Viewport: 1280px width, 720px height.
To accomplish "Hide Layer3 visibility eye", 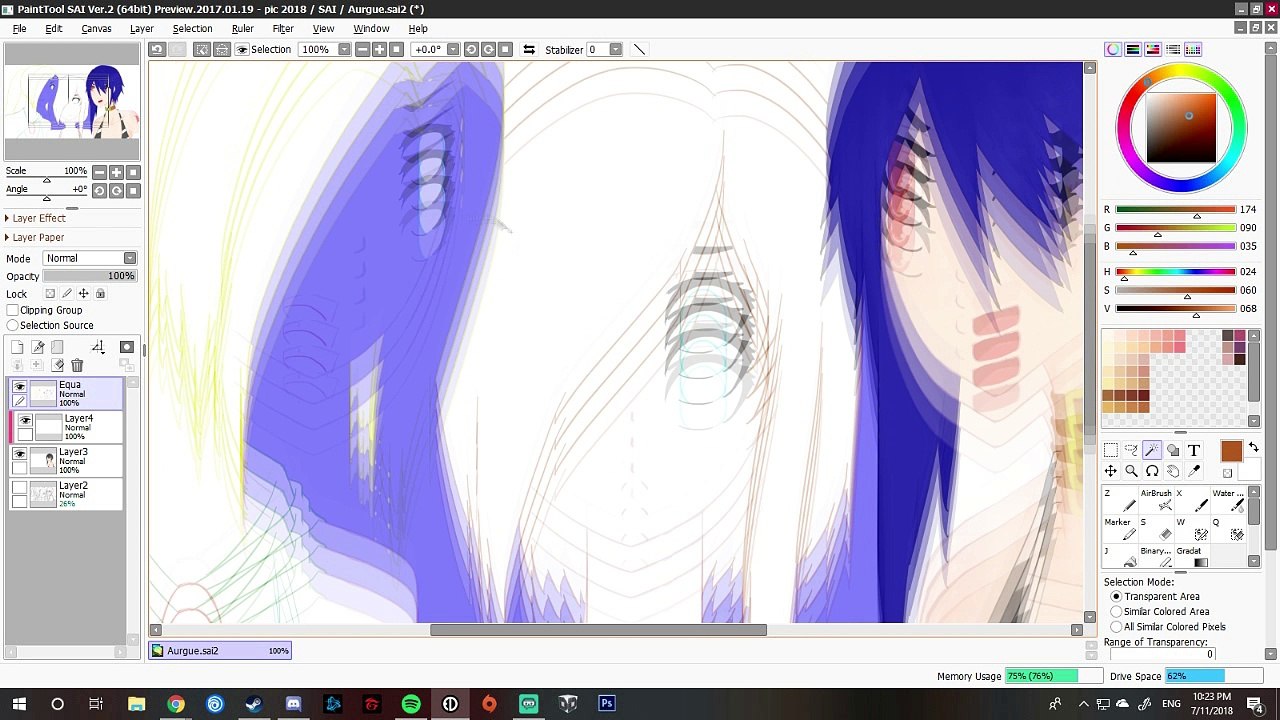I will coord(19,454).
